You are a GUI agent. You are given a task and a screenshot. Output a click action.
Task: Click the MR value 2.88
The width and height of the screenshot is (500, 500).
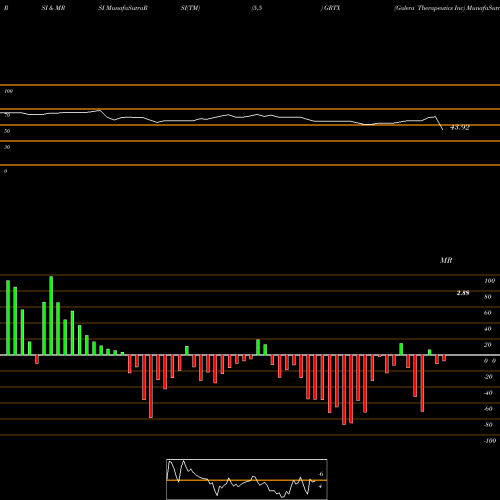click(463, 293)
